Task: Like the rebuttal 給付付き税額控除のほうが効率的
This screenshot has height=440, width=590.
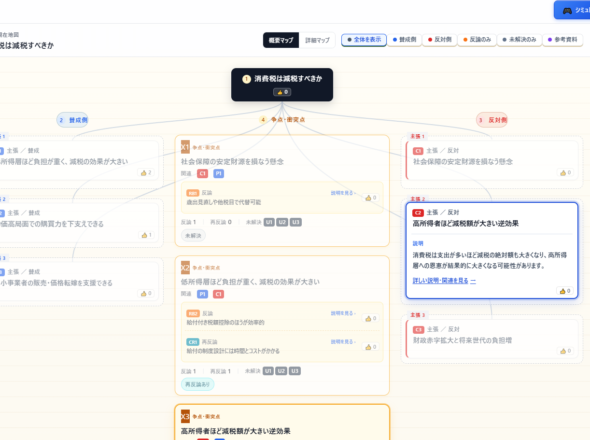Action: click(x=371, y=318)
